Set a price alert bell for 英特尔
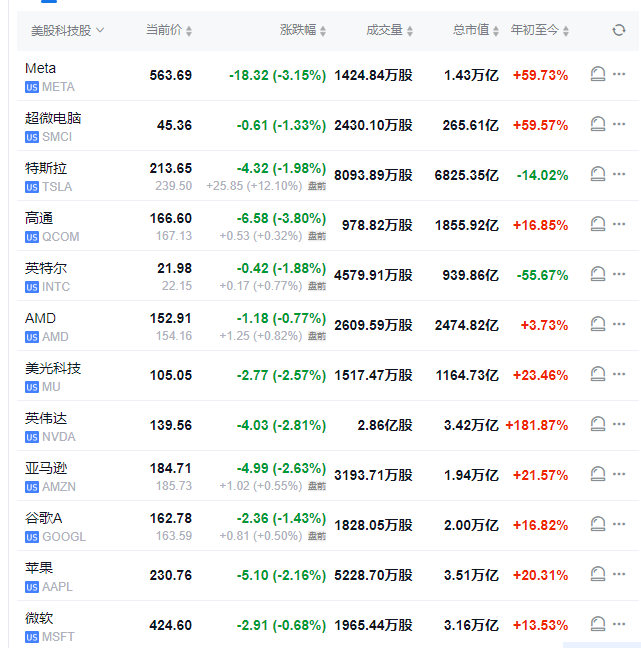 point(598,274)
